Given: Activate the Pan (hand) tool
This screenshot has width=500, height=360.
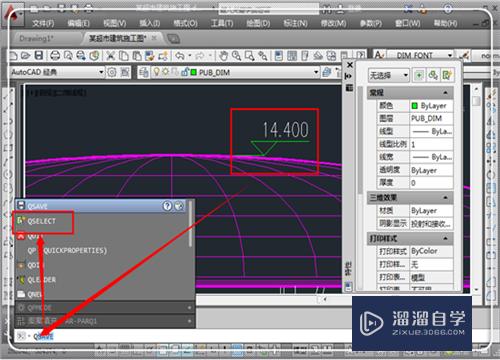Looking at the screenshot, I should click(x=224, y=55).
